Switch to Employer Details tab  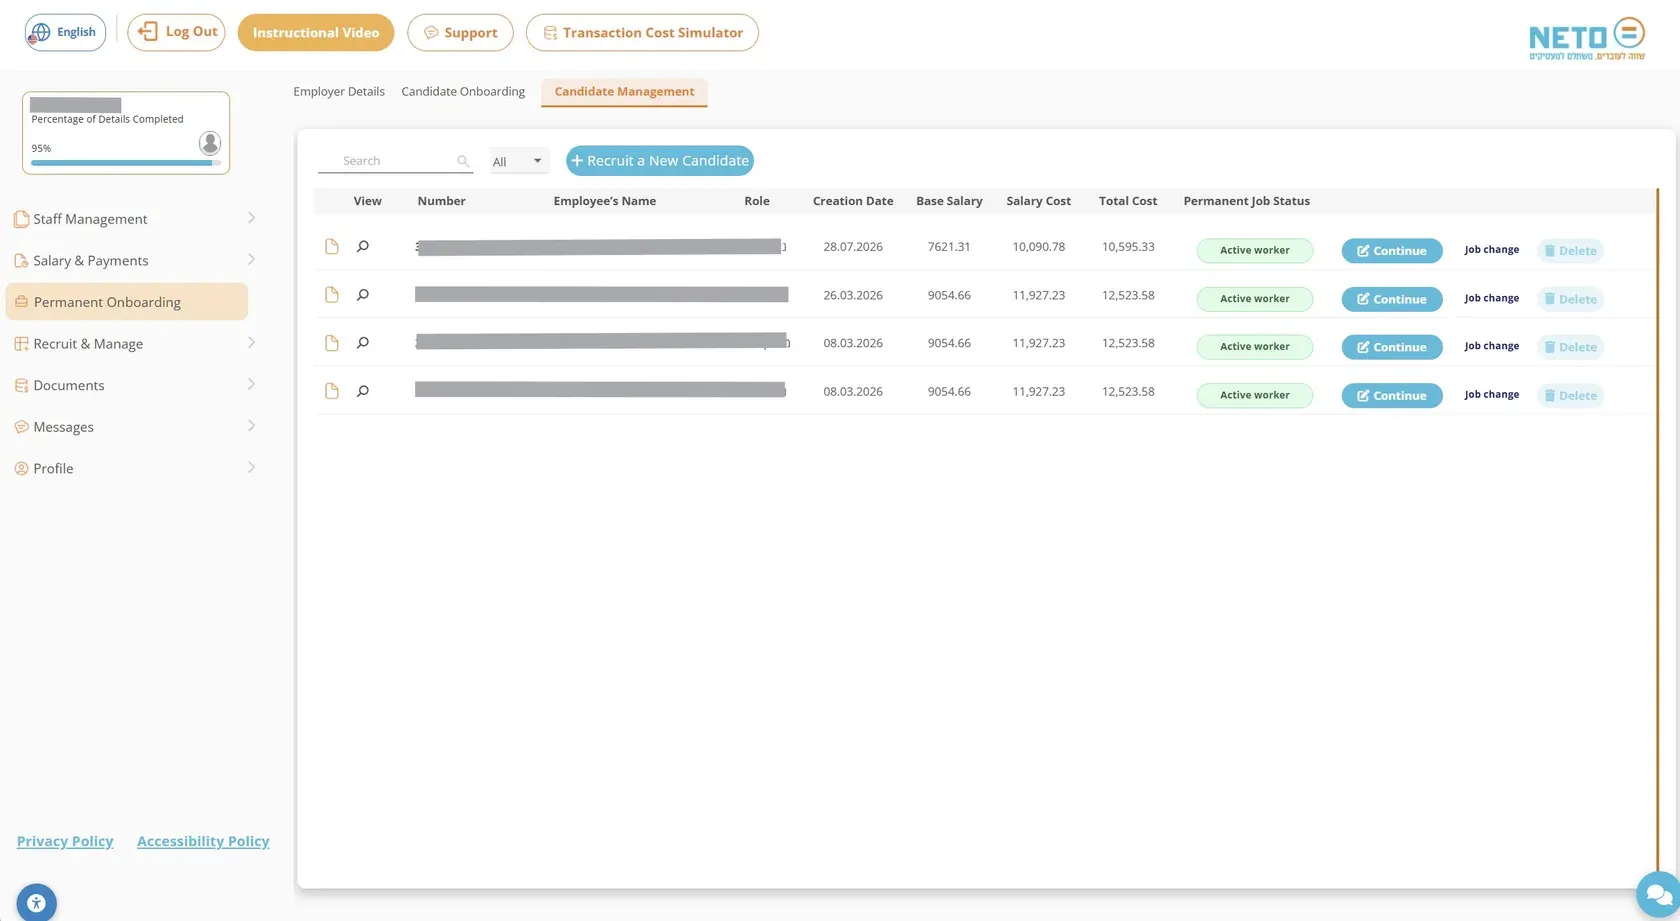pos(339,91)
